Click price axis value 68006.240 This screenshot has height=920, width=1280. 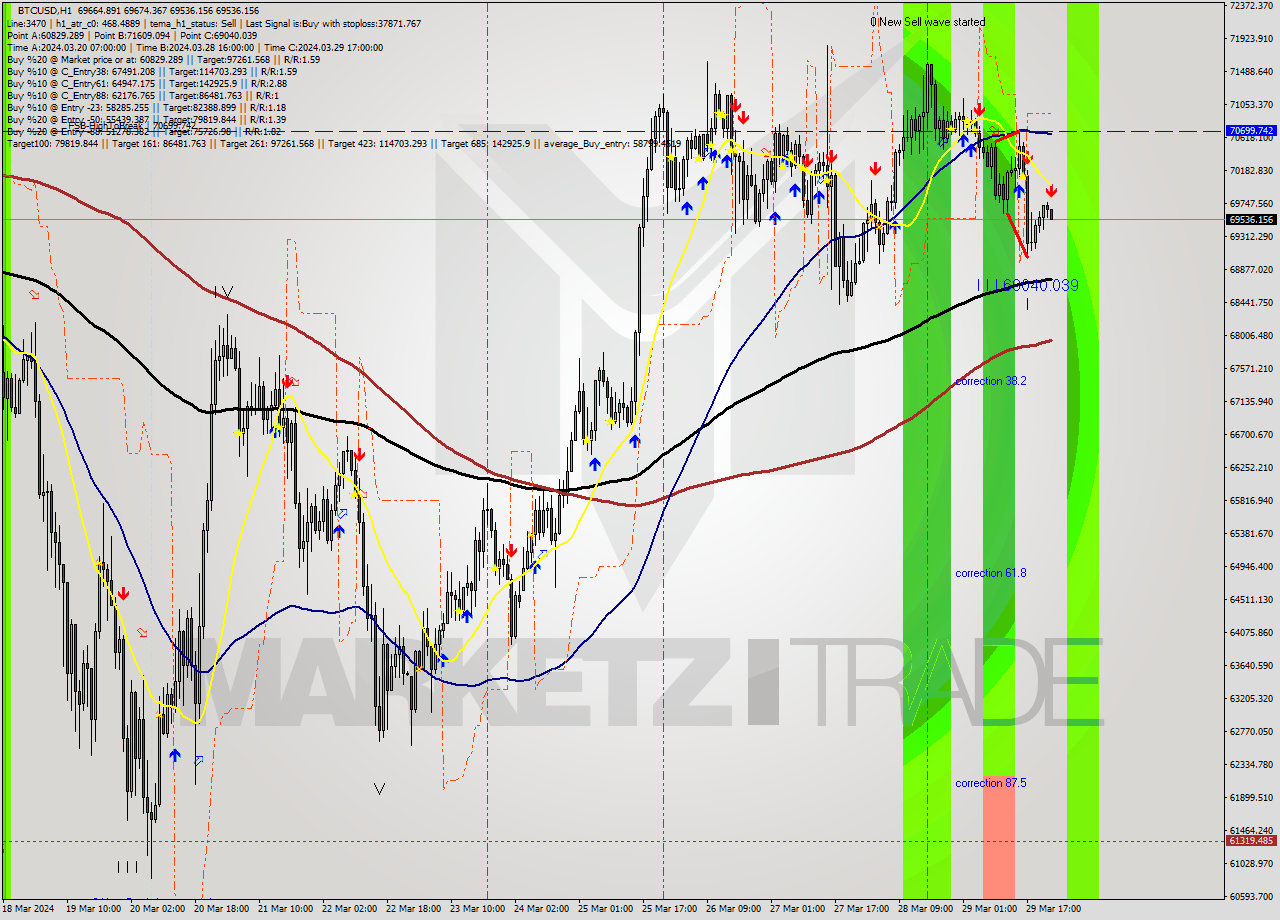click(1251, 336)
